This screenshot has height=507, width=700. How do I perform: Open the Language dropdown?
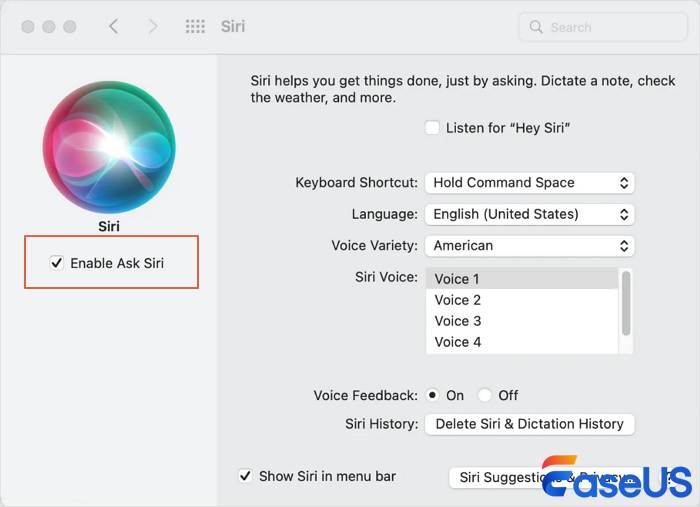coord(529,214)
